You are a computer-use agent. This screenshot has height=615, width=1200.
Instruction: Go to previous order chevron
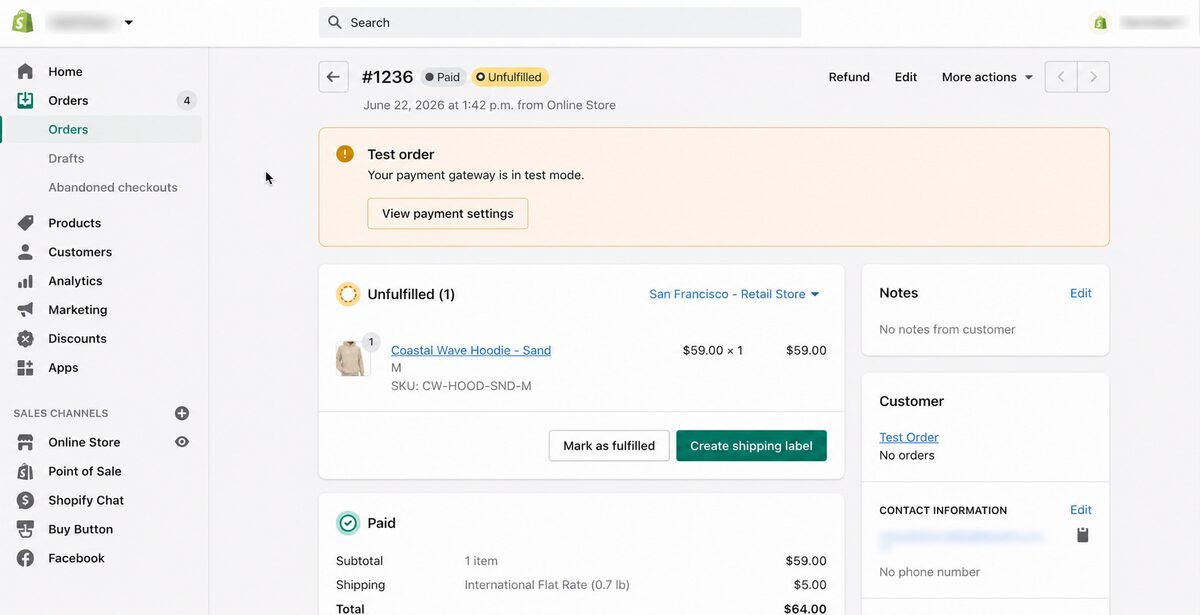click(x=1061, y=77)
